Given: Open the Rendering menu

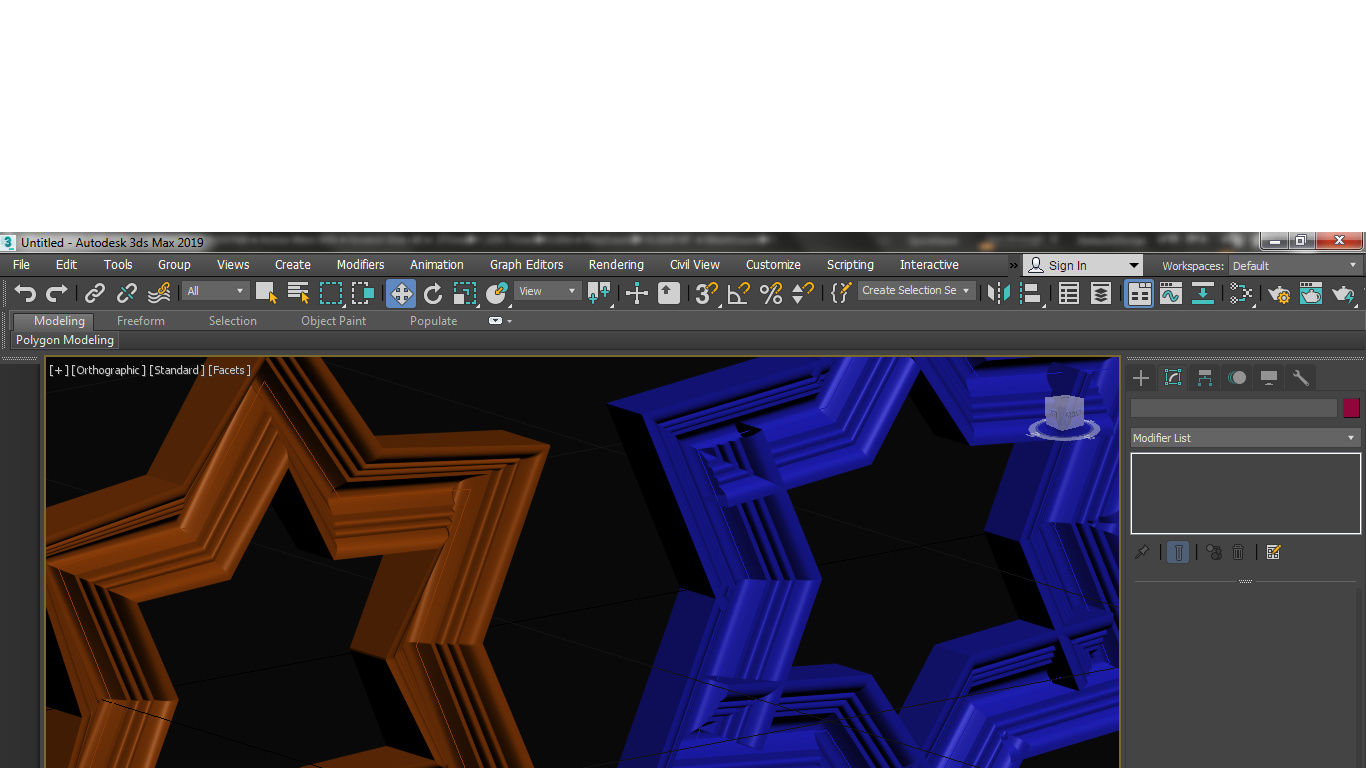Looking at the screenshot, I should (615, 265).
